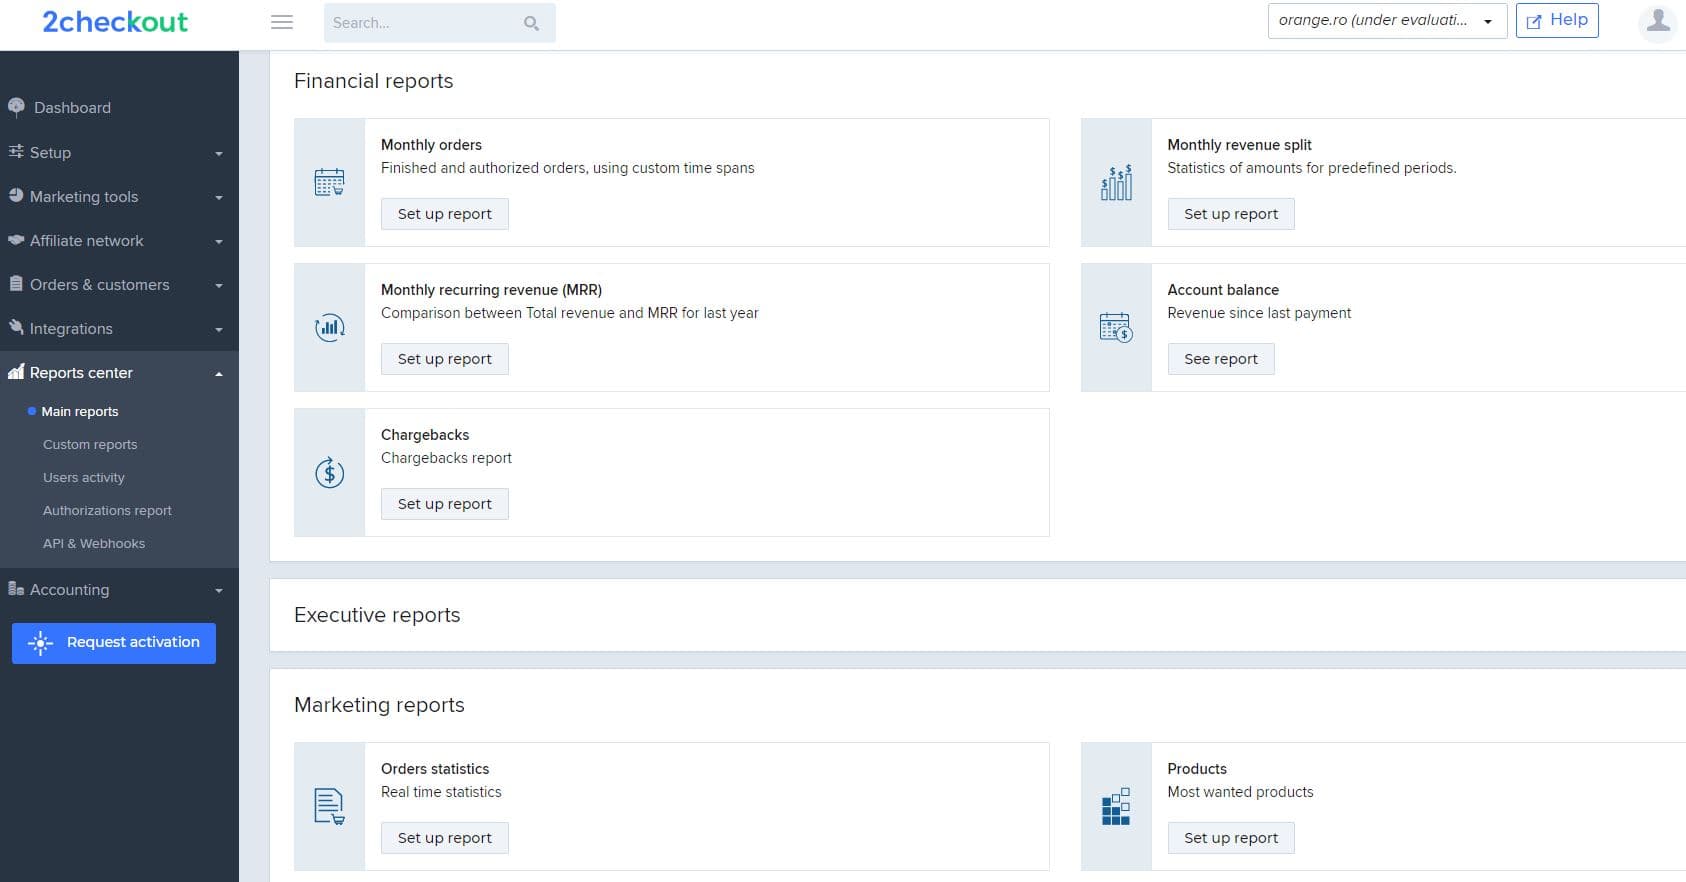Click the hamburger menu icon
Viewport: 1686px width, 882px height.
tap(282, 22)
